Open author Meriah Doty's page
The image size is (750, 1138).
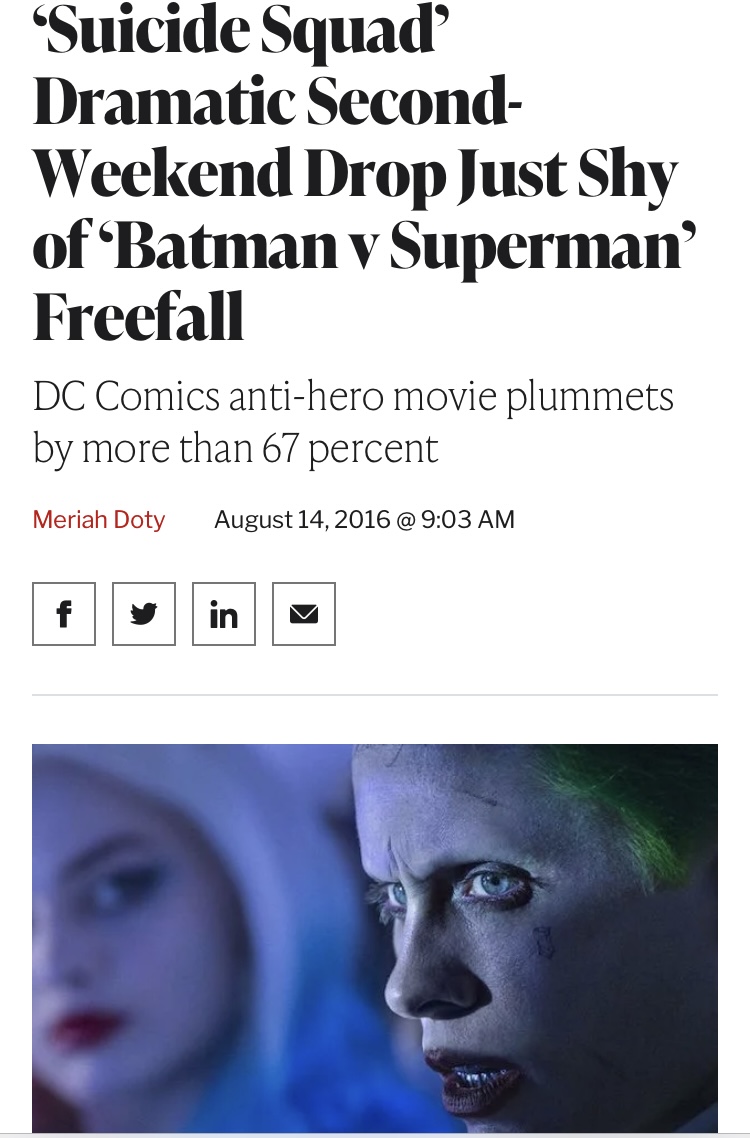point(99,520)
